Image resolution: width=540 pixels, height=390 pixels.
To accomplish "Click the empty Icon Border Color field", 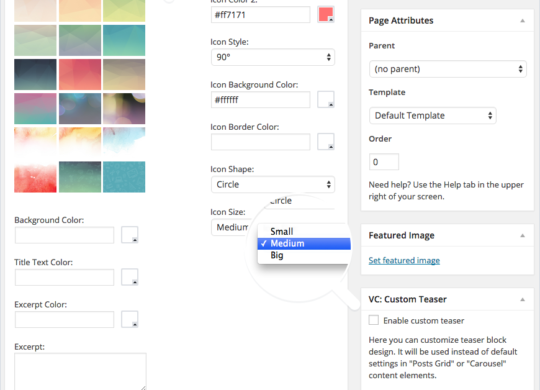I will 260,142.
